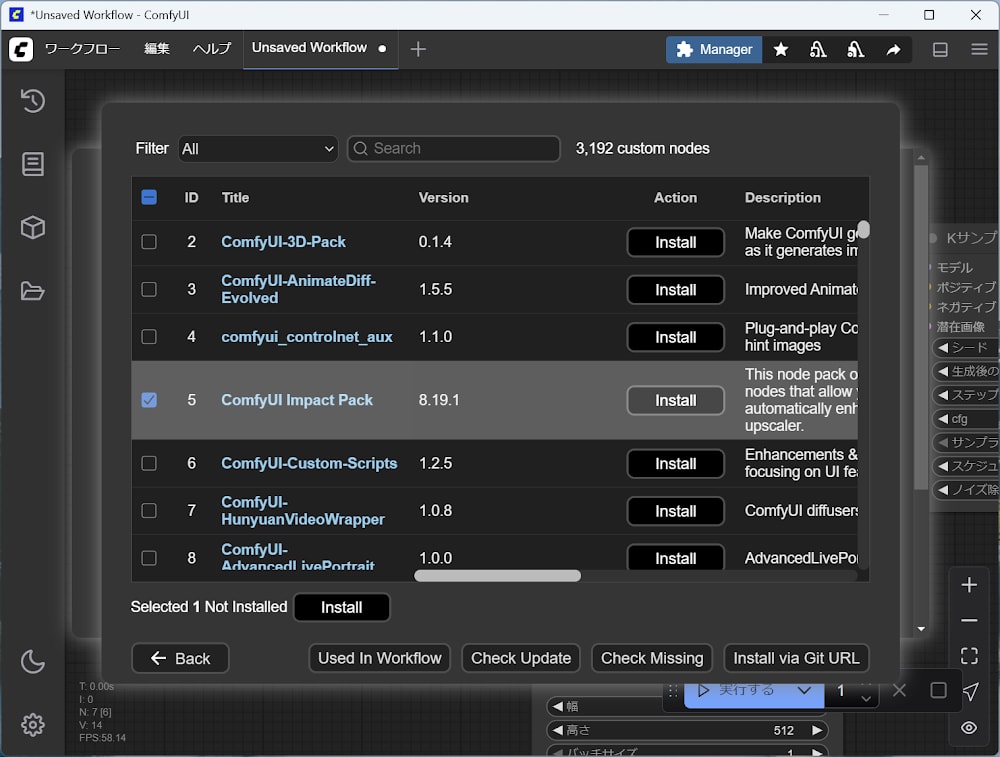The width and height of the screenshot is (1000, 757).
Task: Install ComfyUI-3D-Pack
Action: [x=675, y=242]
